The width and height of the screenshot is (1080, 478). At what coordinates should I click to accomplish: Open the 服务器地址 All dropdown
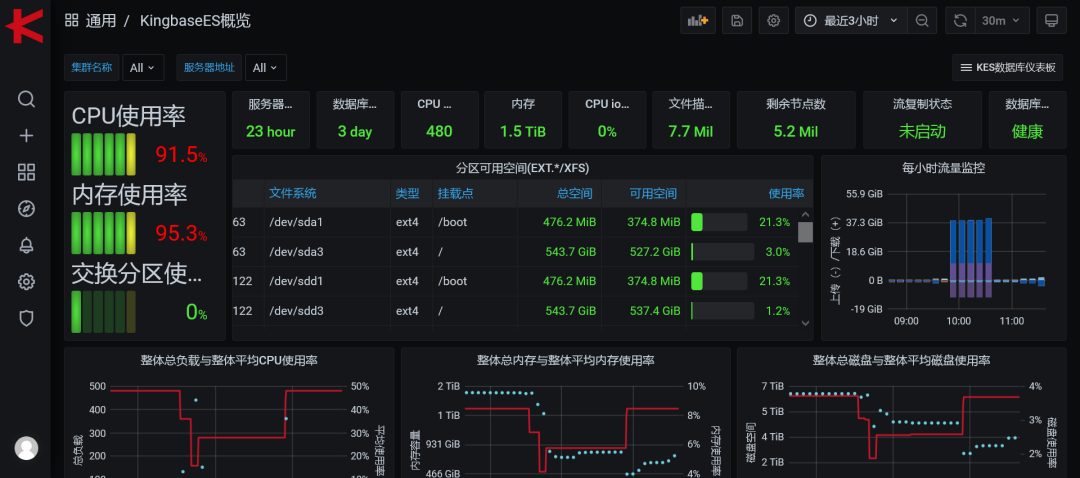click(x=265, y=67)
